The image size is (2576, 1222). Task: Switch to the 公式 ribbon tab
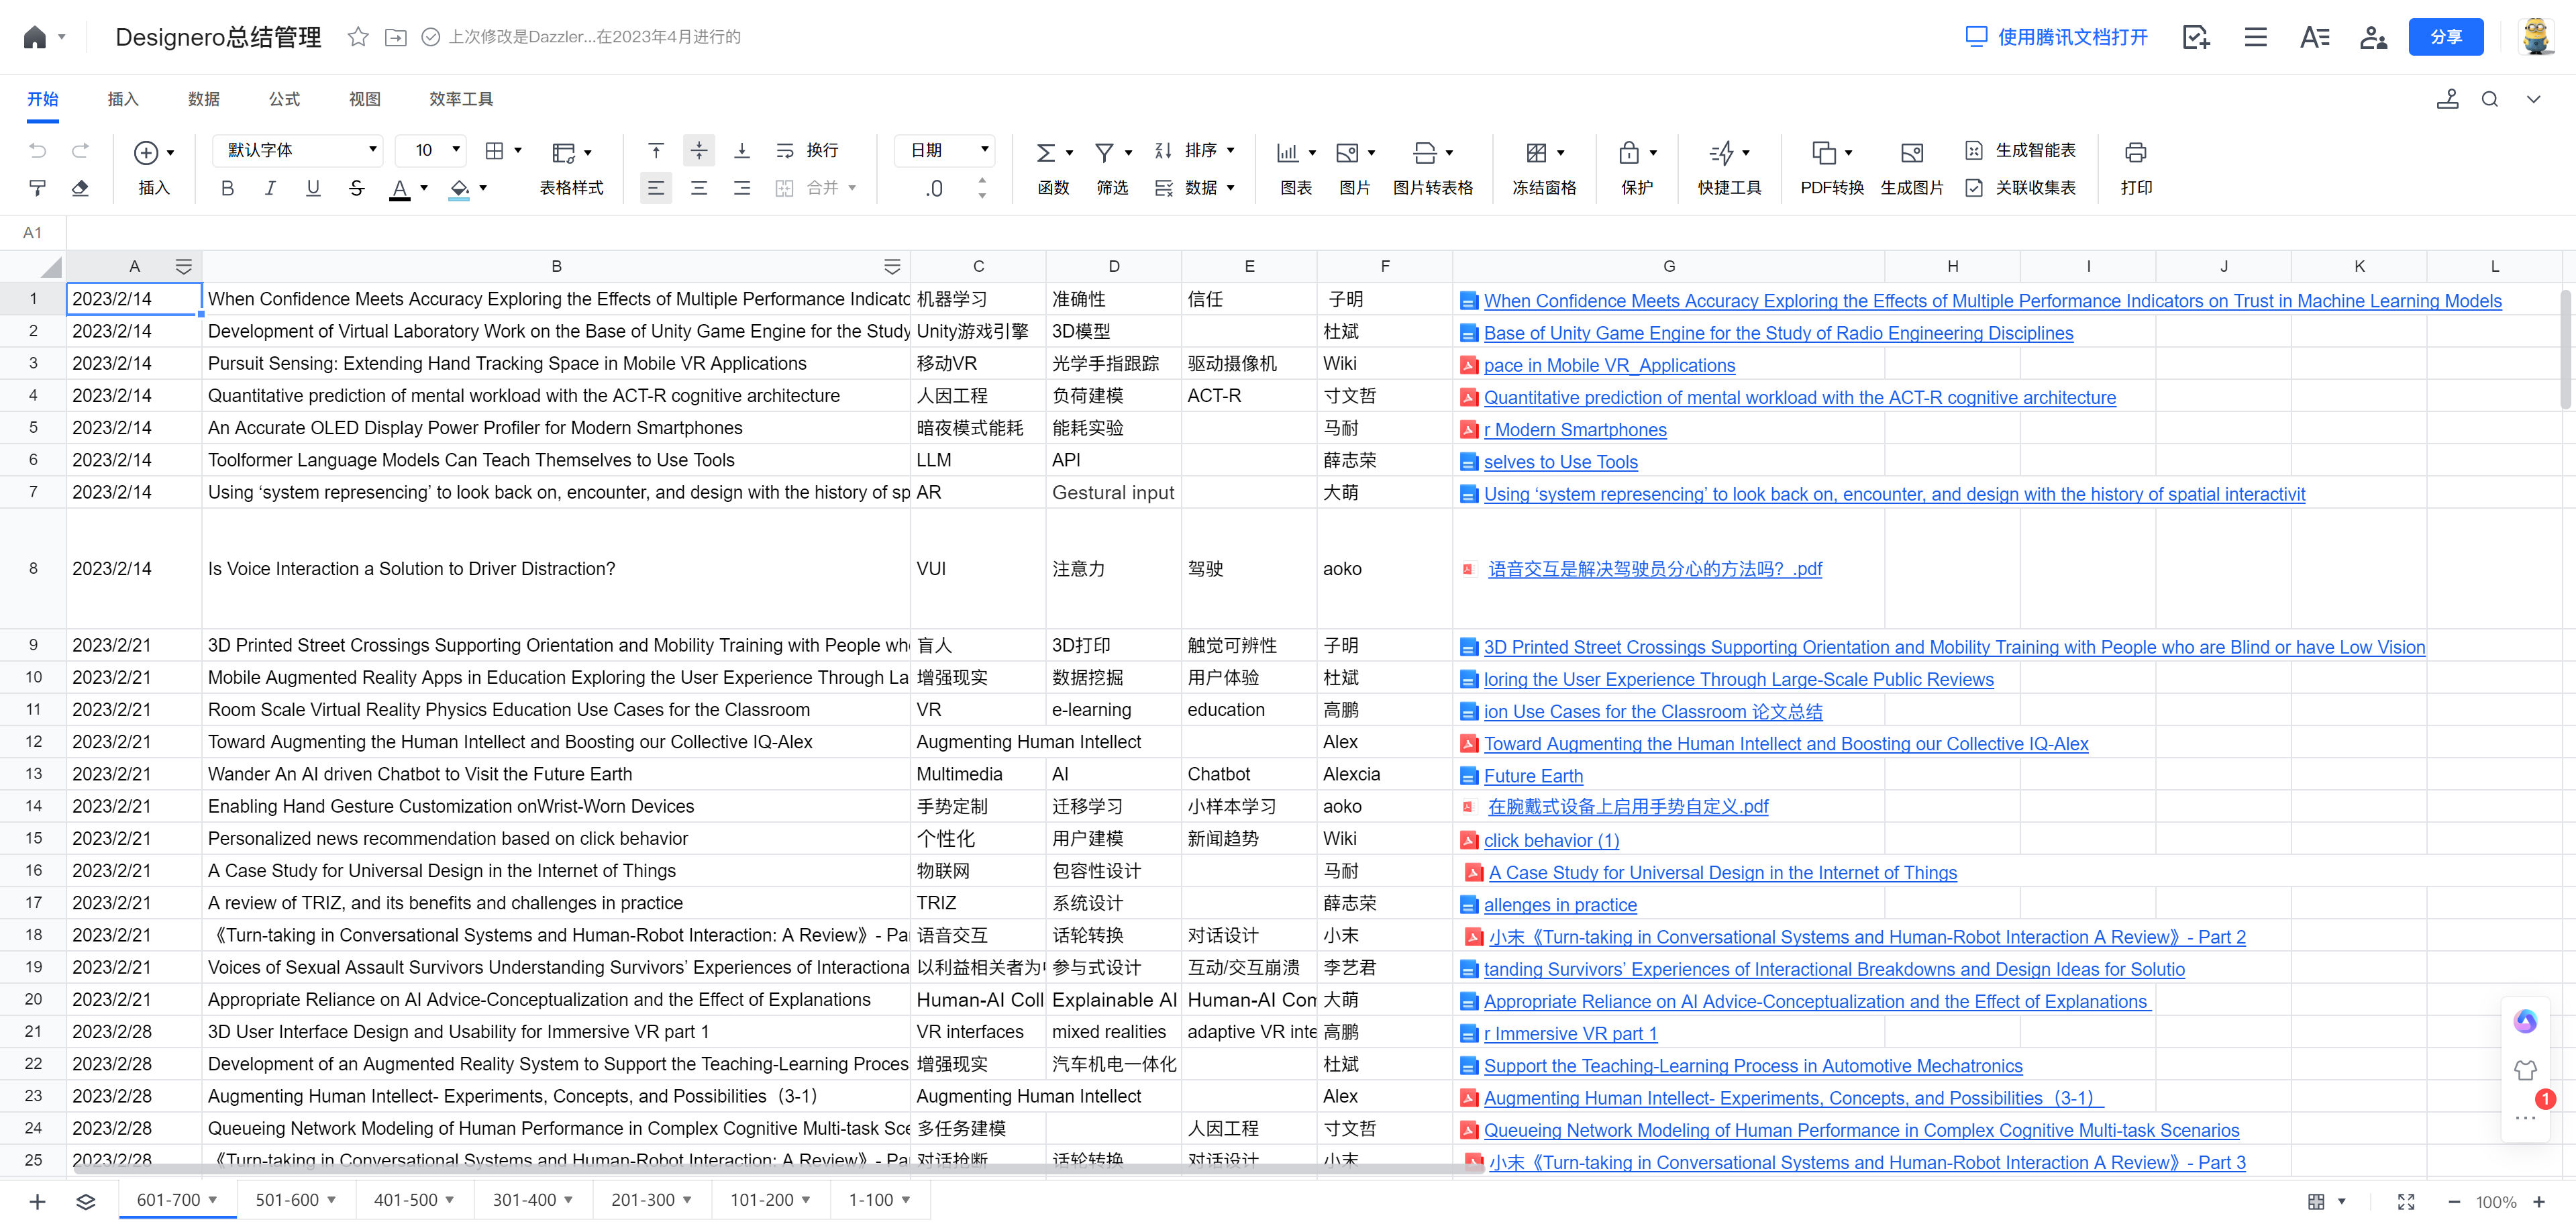[284, 99]
